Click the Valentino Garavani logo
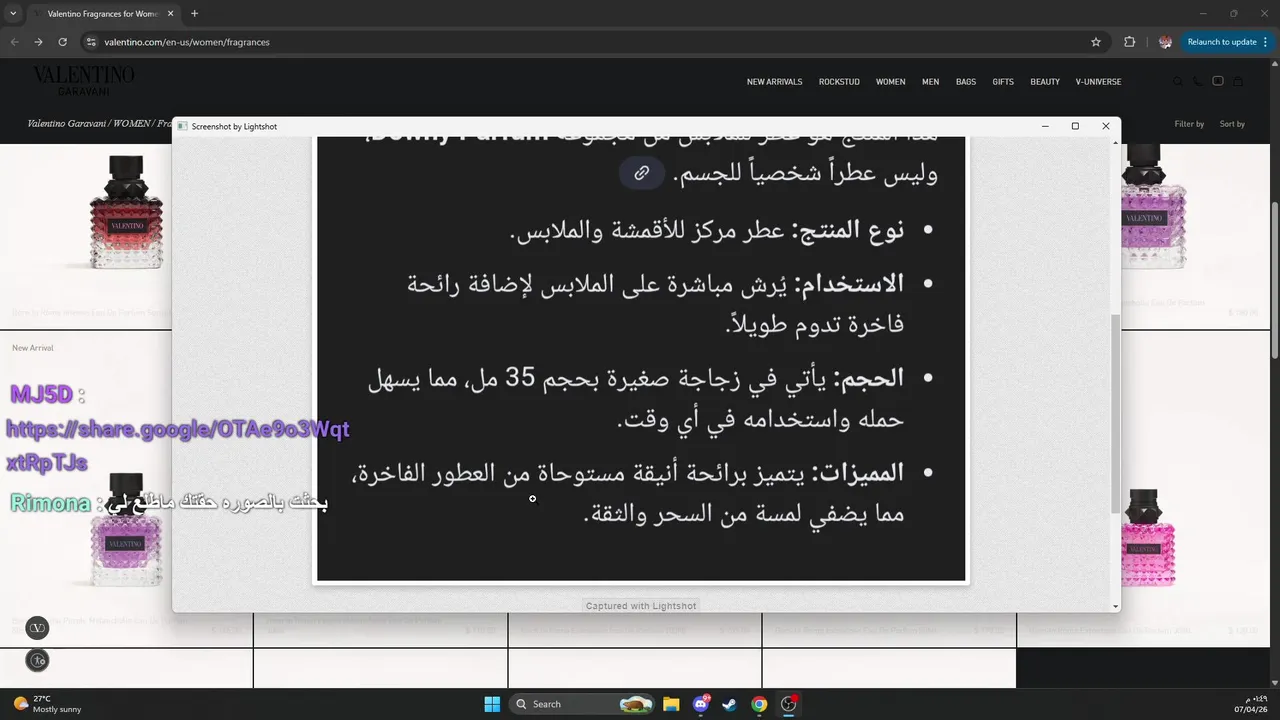The image size is (1280, 720). (x=84, y=79)
